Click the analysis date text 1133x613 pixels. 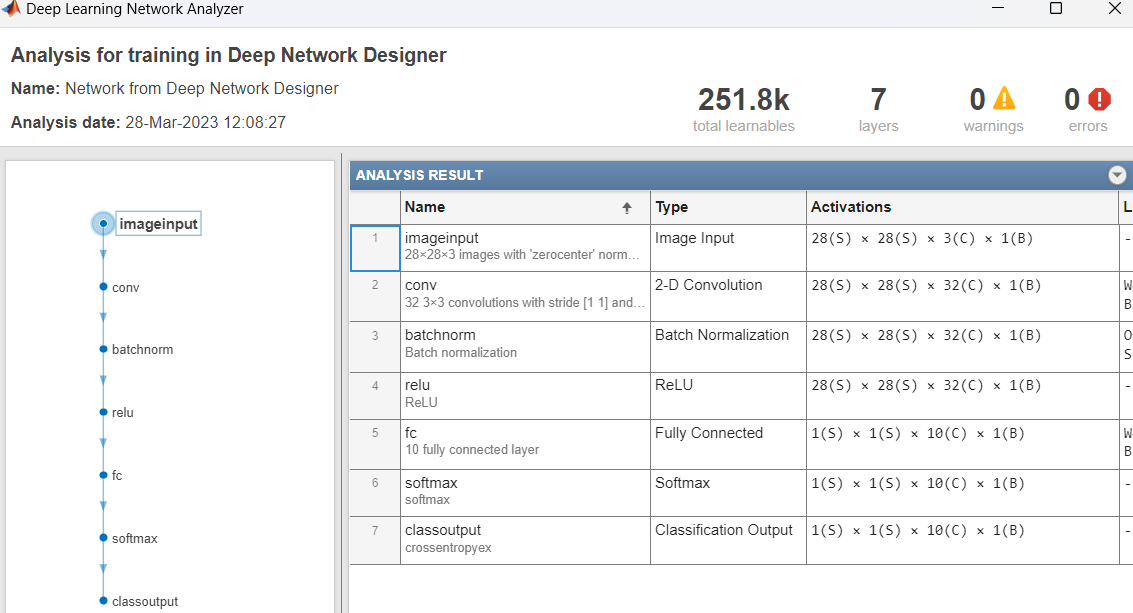point(148,122)
